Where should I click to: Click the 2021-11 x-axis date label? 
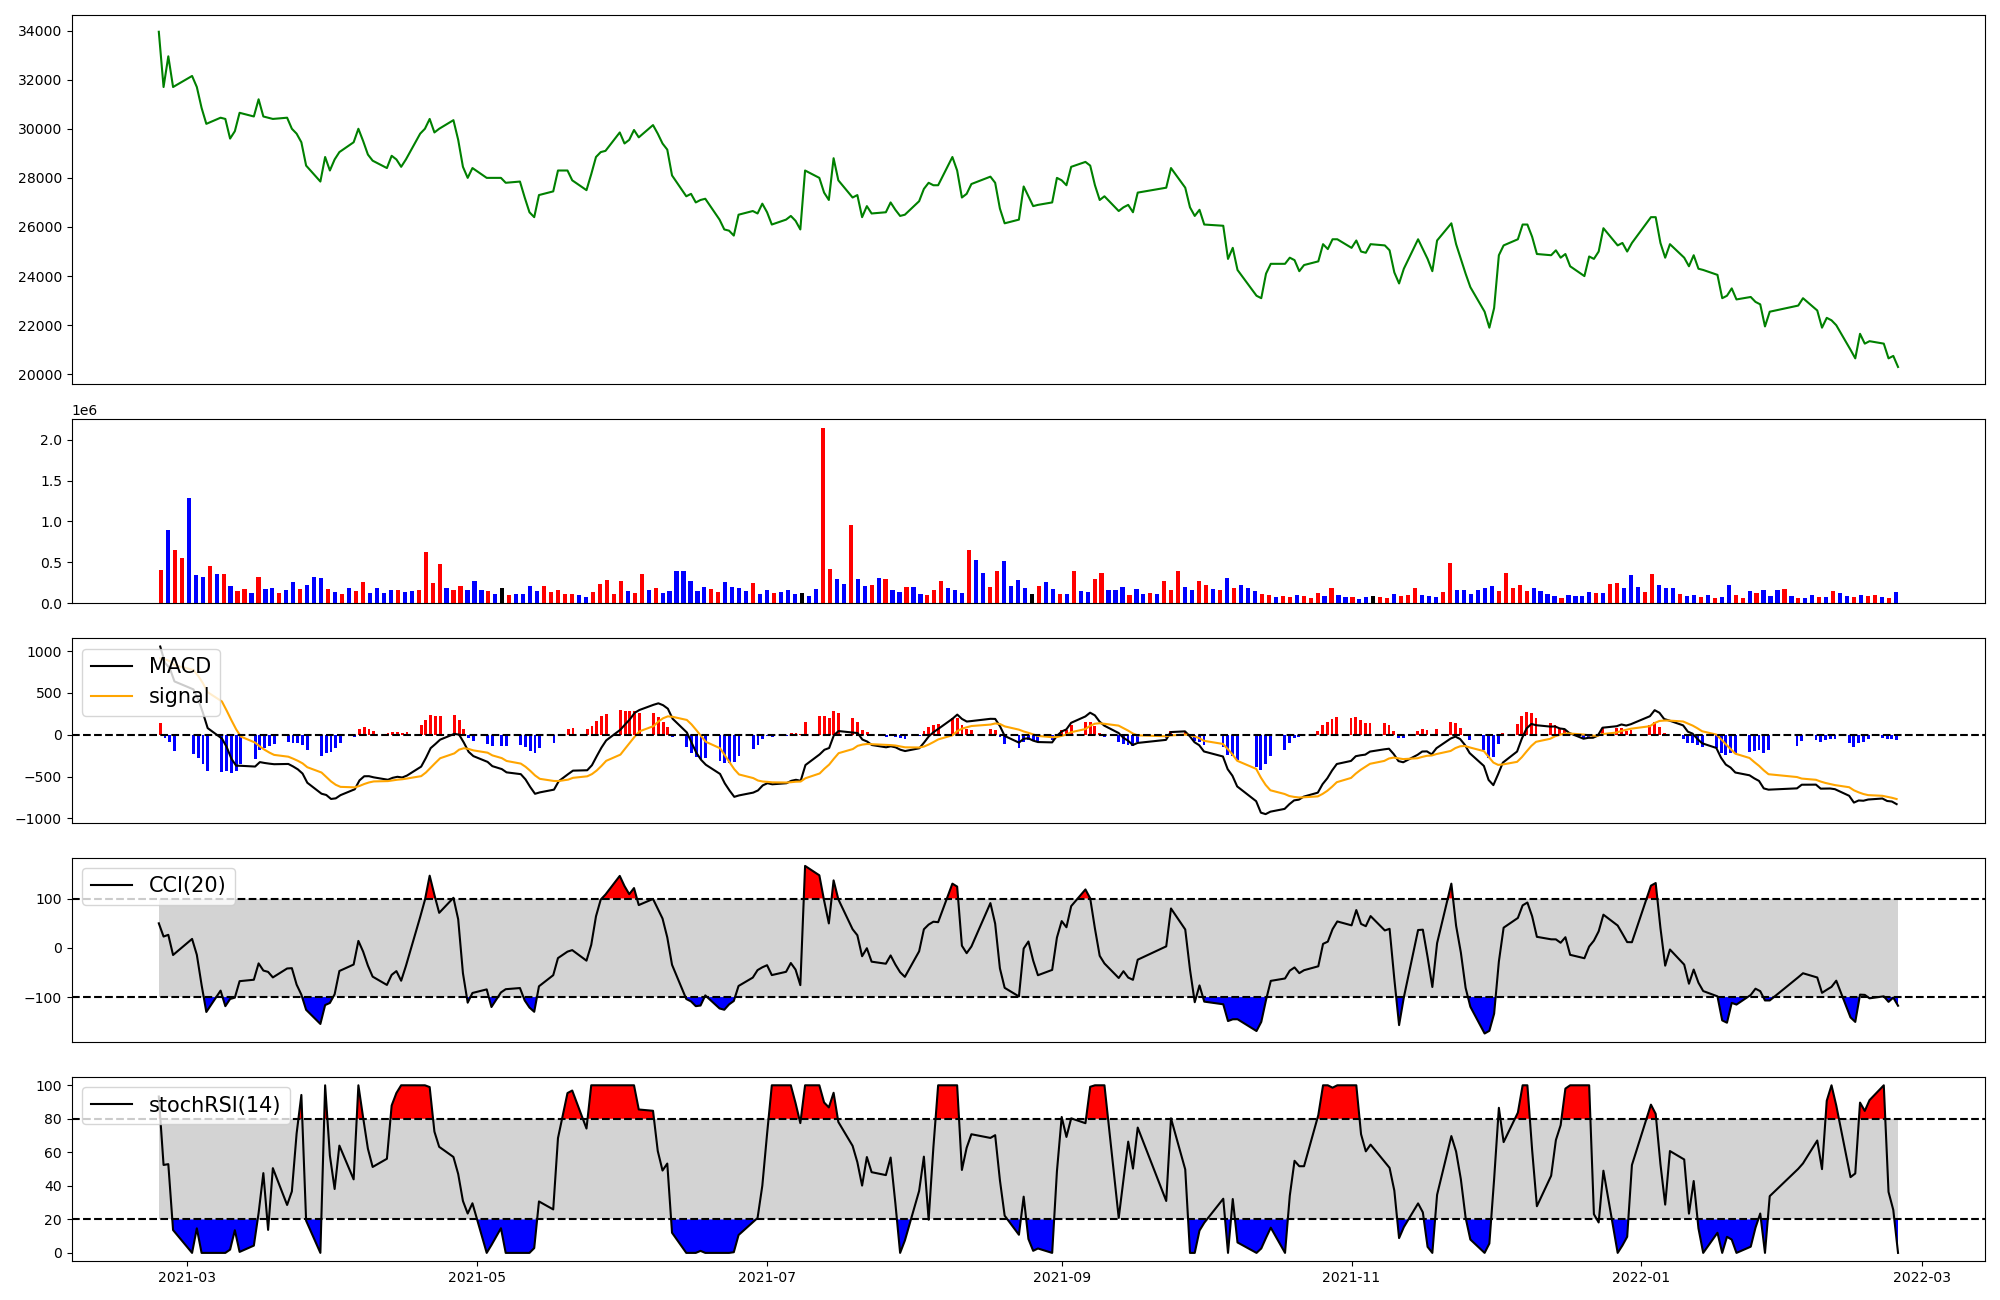click(1352, 1277)
